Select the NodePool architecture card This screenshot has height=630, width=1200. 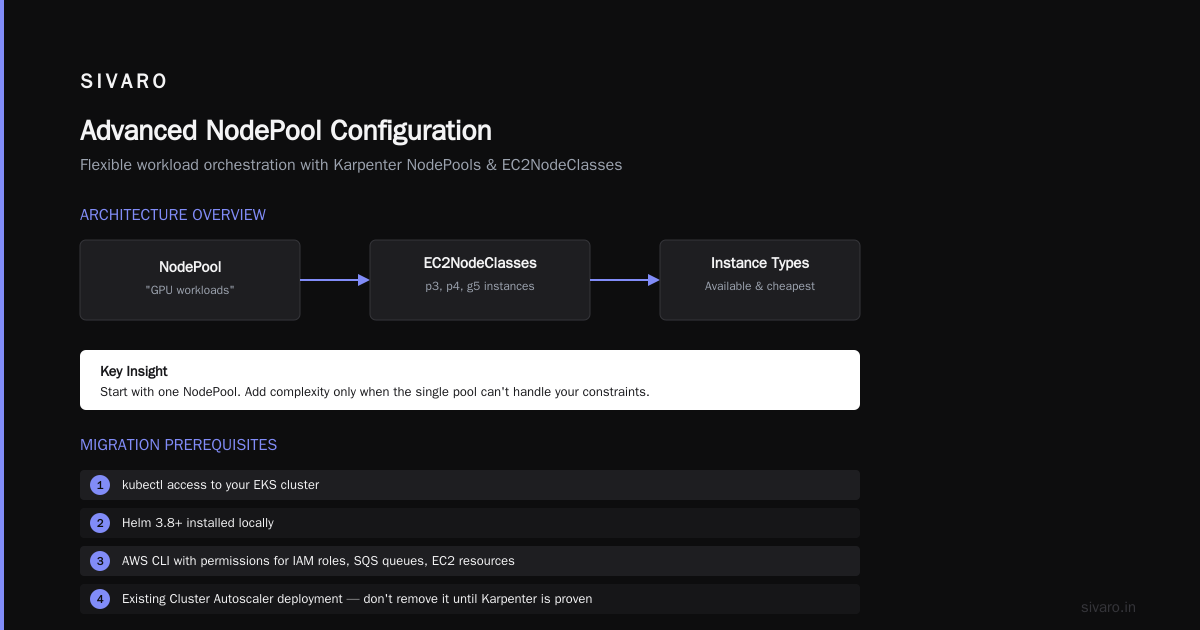(190, 280)
